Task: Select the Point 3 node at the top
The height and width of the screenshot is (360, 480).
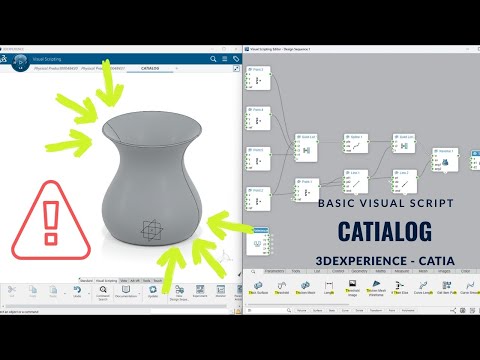Action: click(x=258, y=78)
